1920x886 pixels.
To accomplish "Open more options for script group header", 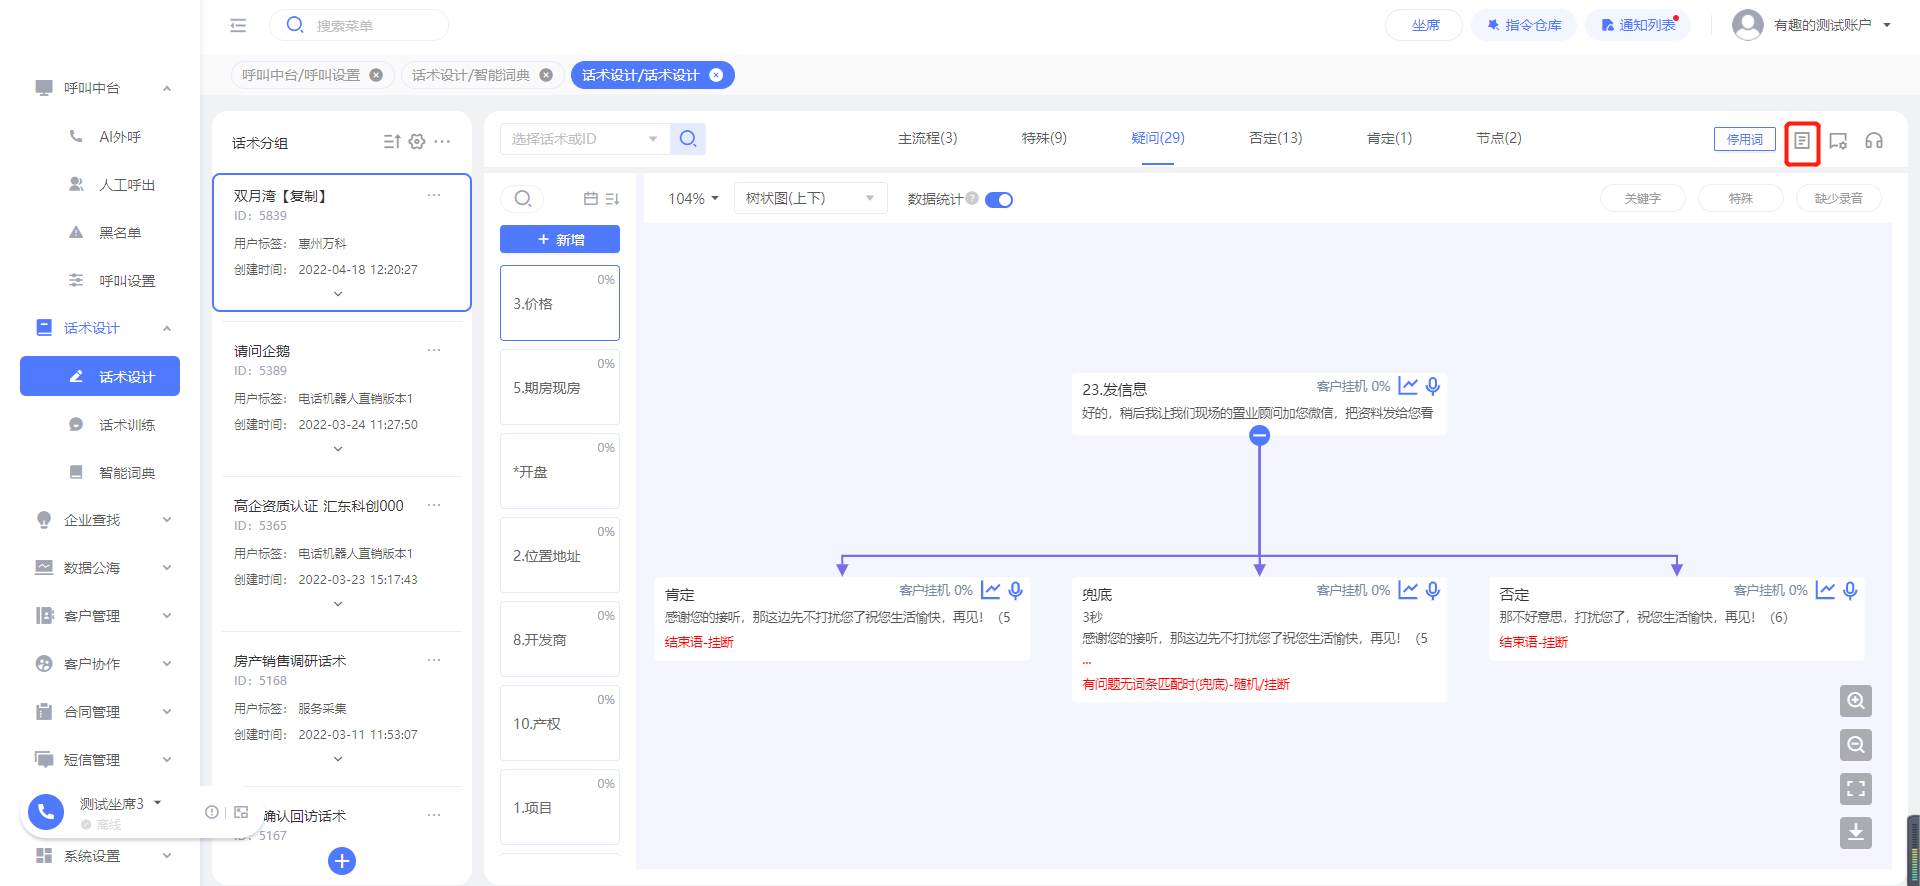I will tap(442, 142).
